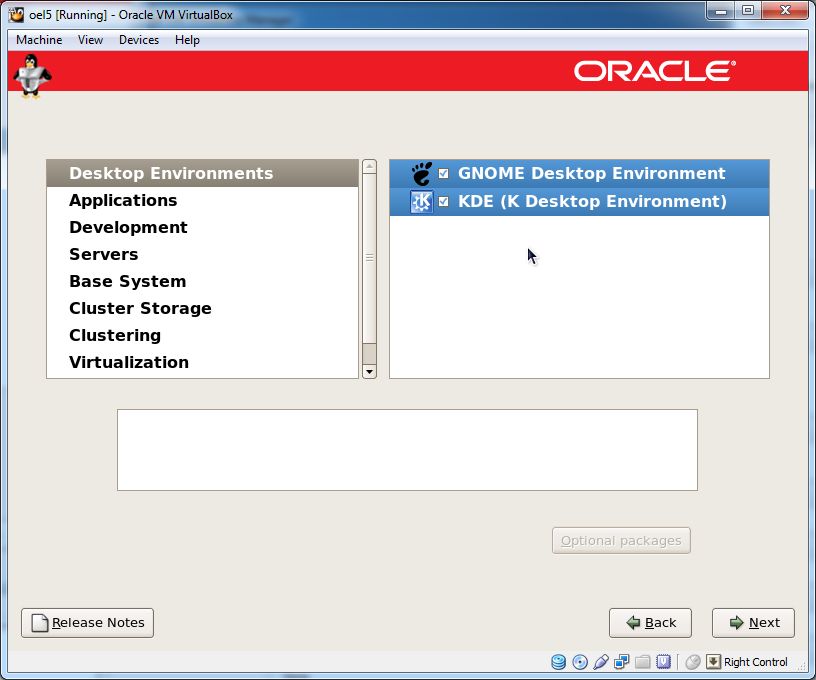This screenshot has width=816, height=680.
Task: Select the Cluster Storage category
Action: [x=202, y=309]
